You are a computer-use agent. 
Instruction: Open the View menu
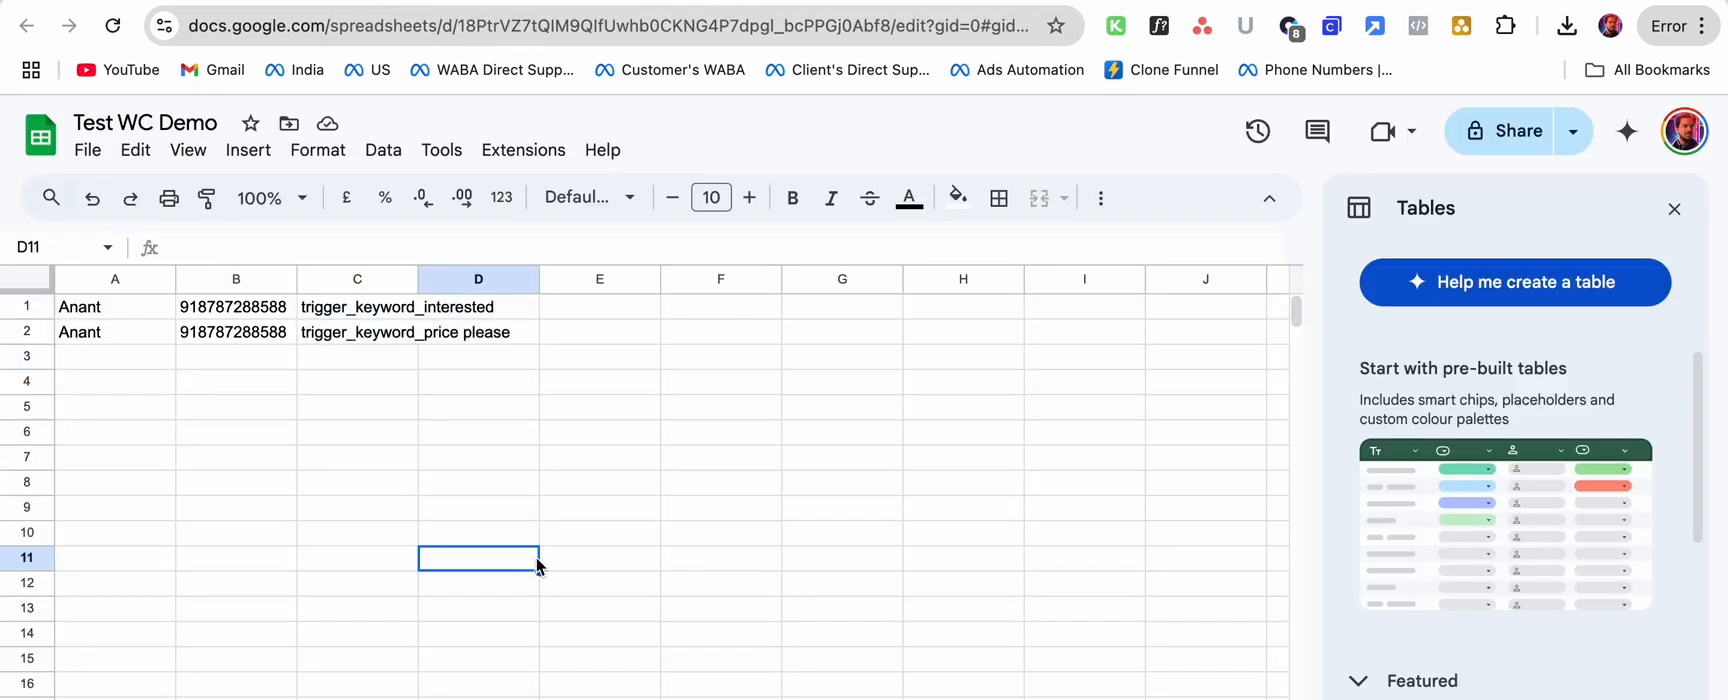[188, 150]
